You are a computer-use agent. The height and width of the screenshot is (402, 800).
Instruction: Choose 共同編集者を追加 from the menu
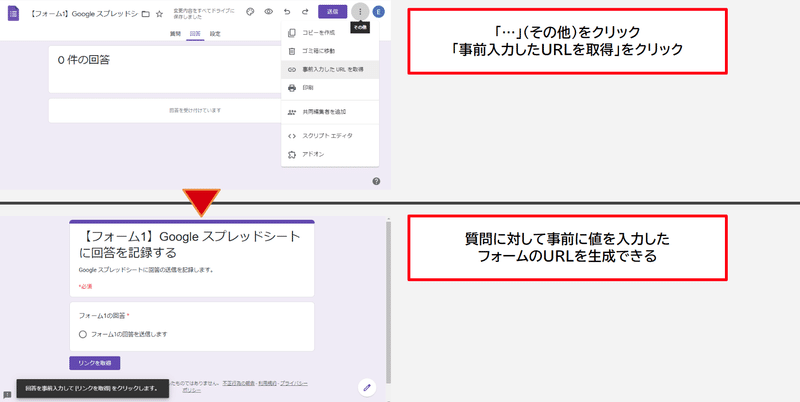(x=330, y=112)
